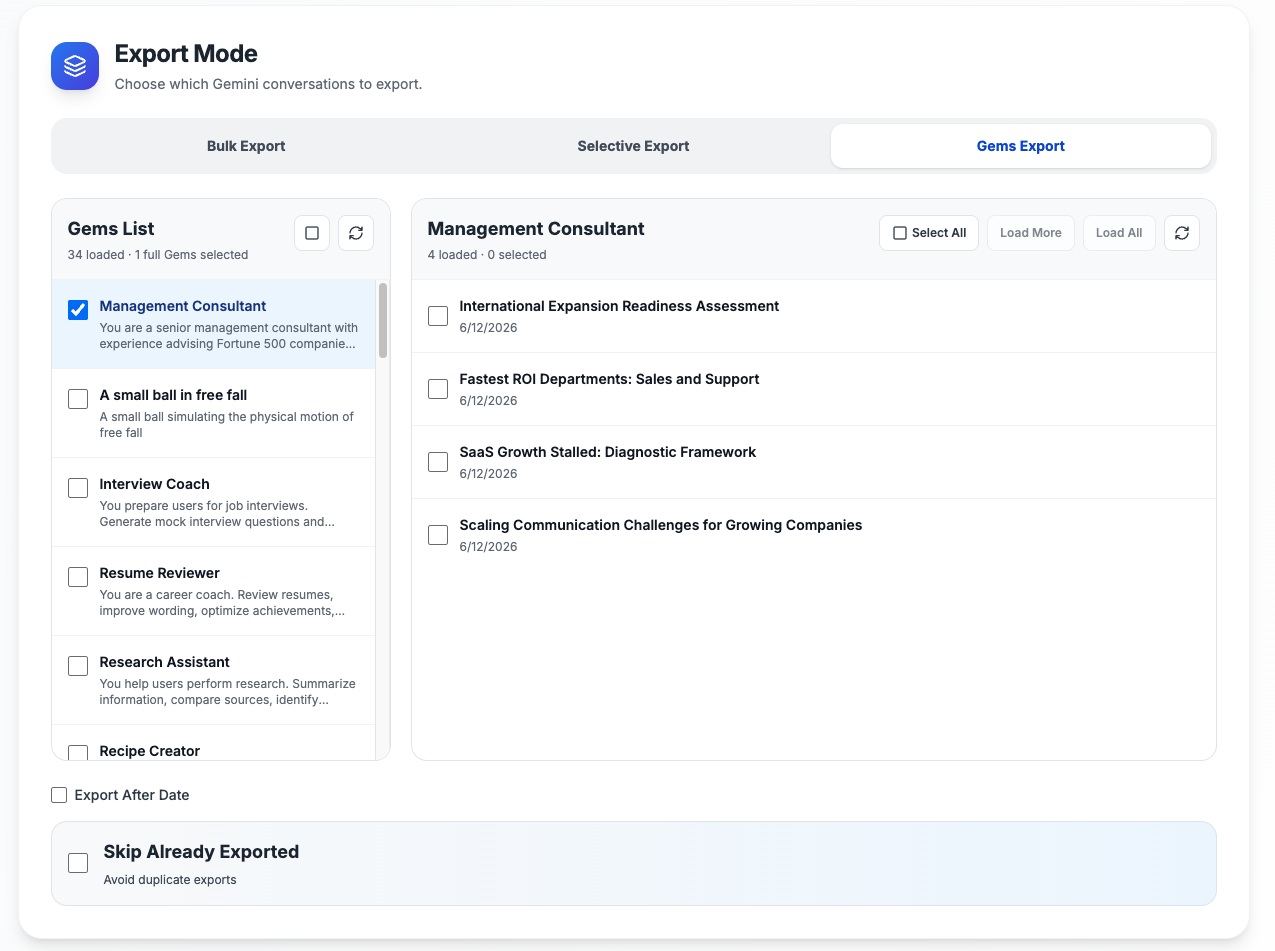
Task: Click International Expansion Readiness Assessment title
Action: [619, 306]
